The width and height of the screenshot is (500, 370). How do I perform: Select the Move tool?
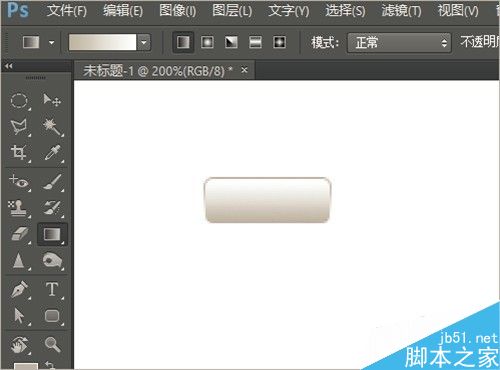(x=52, y=100)
